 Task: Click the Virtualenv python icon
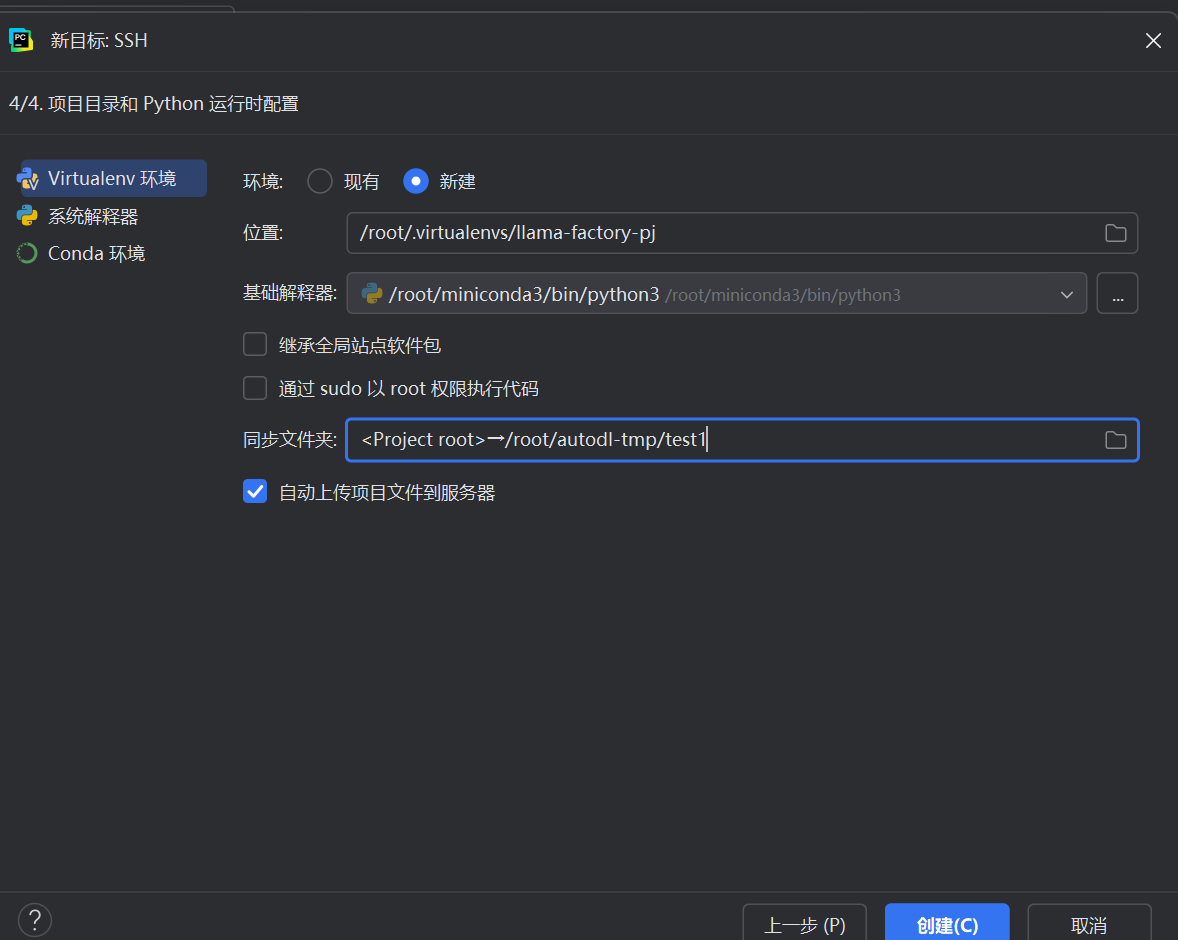coord(28,178)
